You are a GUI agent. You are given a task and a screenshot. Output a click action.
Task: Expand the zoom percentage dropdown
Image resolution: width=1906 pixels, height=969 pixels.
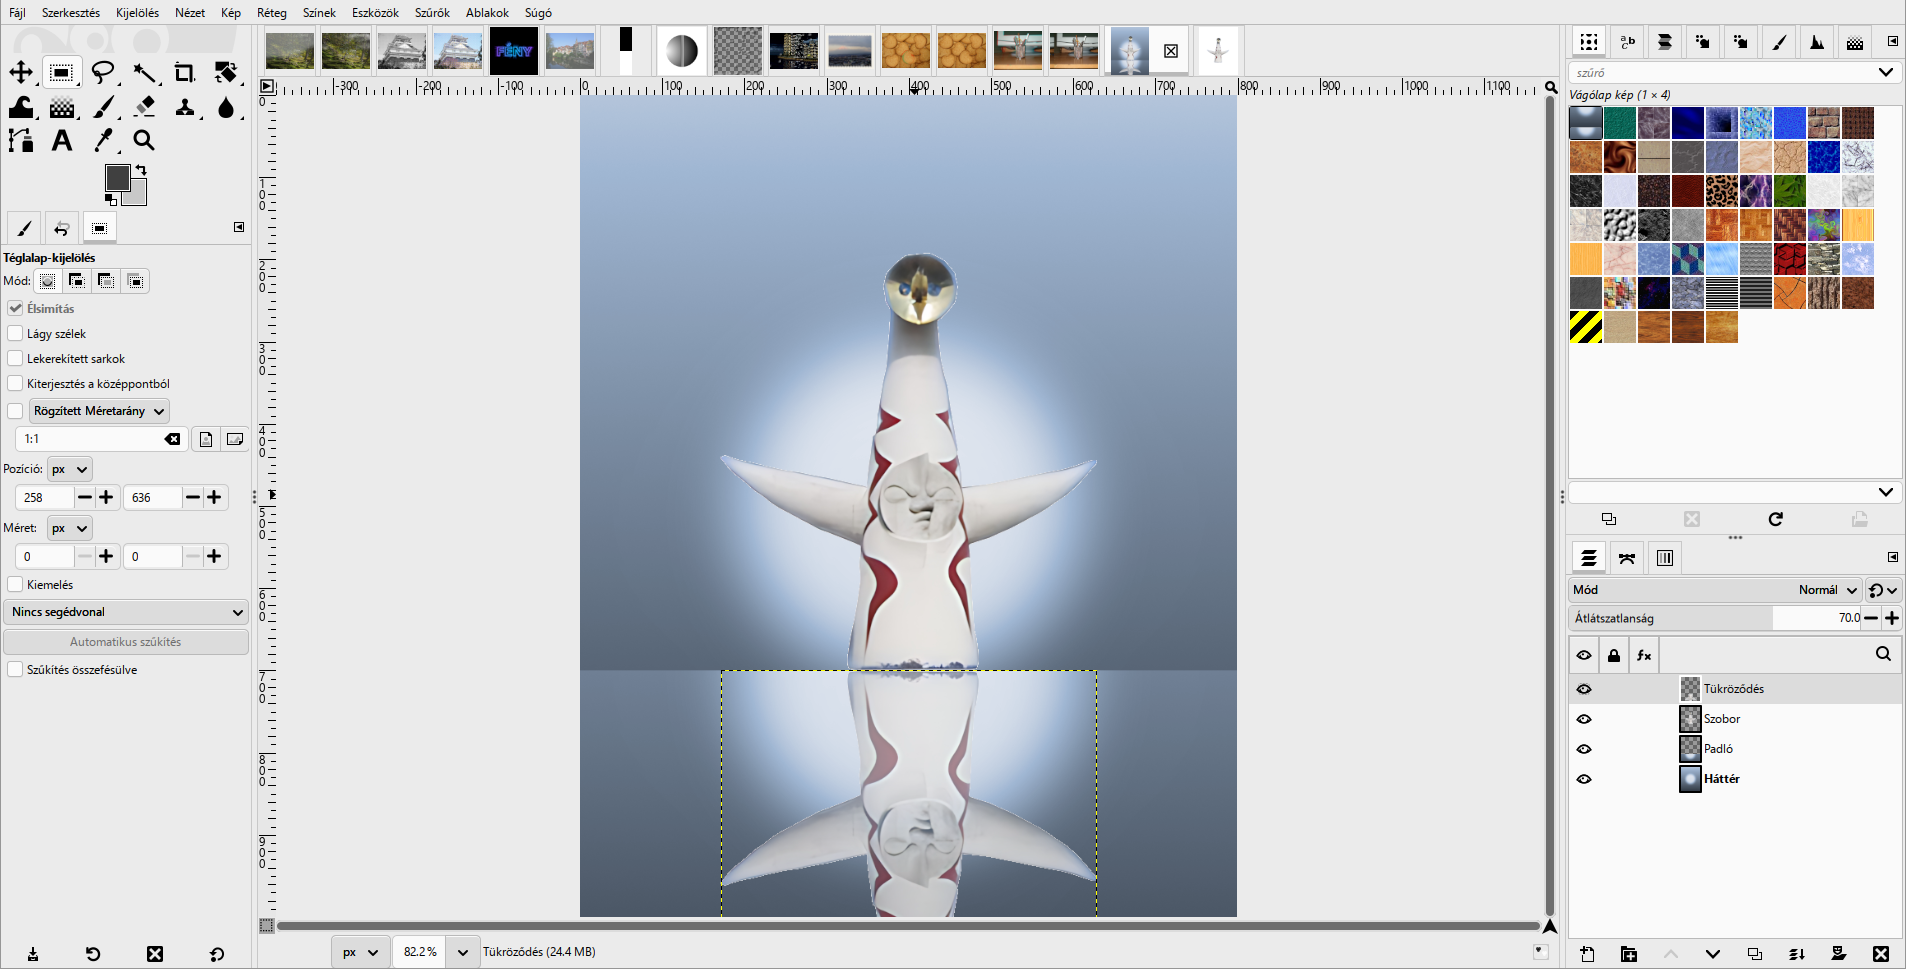click(462, 952)
